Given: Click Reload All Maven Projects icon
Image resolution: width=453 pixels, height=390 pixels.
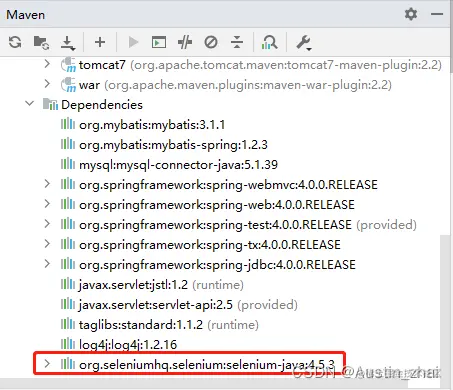Looking at the screenshot, I should 15,42.
